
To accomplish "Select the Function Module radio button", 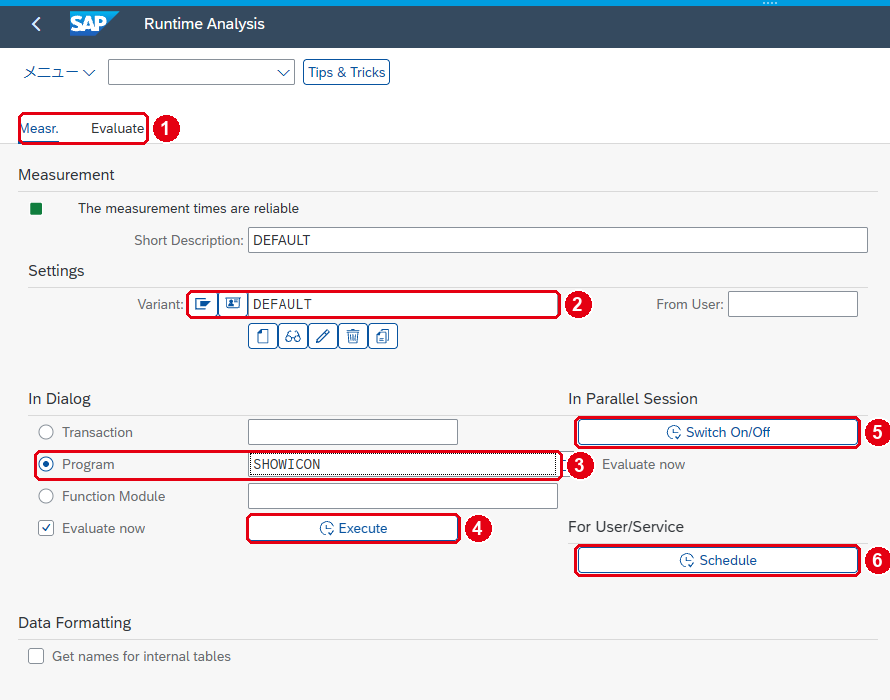I will (x=46, y=496).
